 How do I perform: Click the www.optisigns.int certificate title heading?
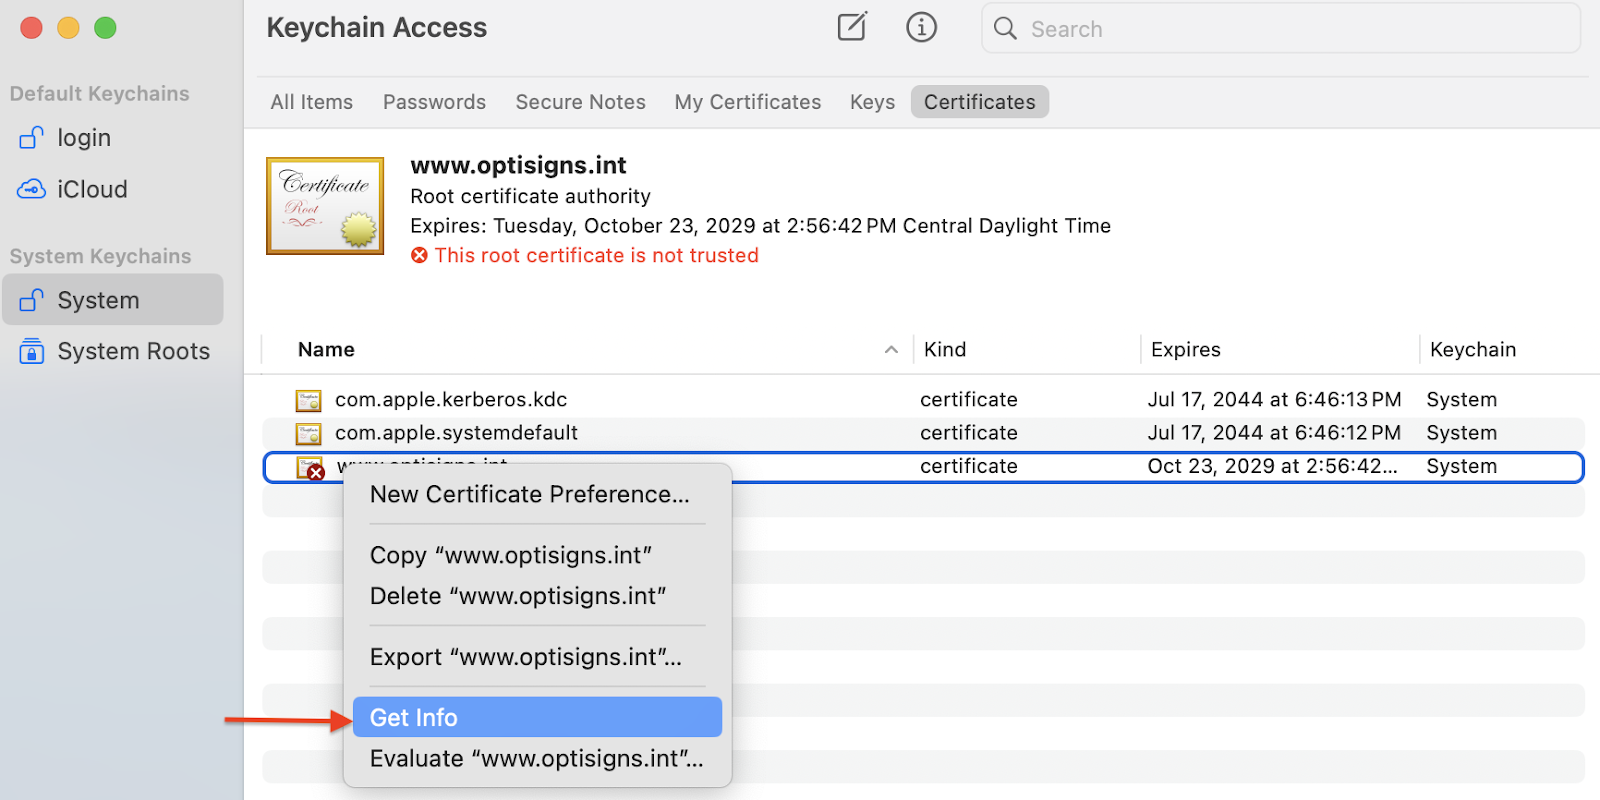click(x=518, y=165)
